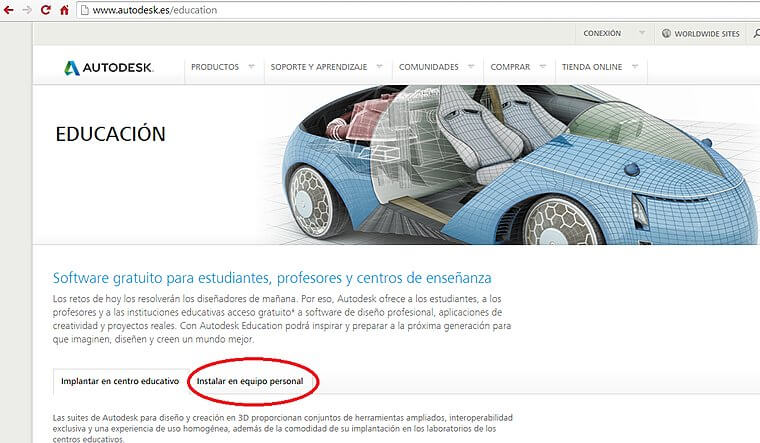Click the browser back arrow
Image resolution: width=760 pixels, height=443 pixels.
point(9,10)
